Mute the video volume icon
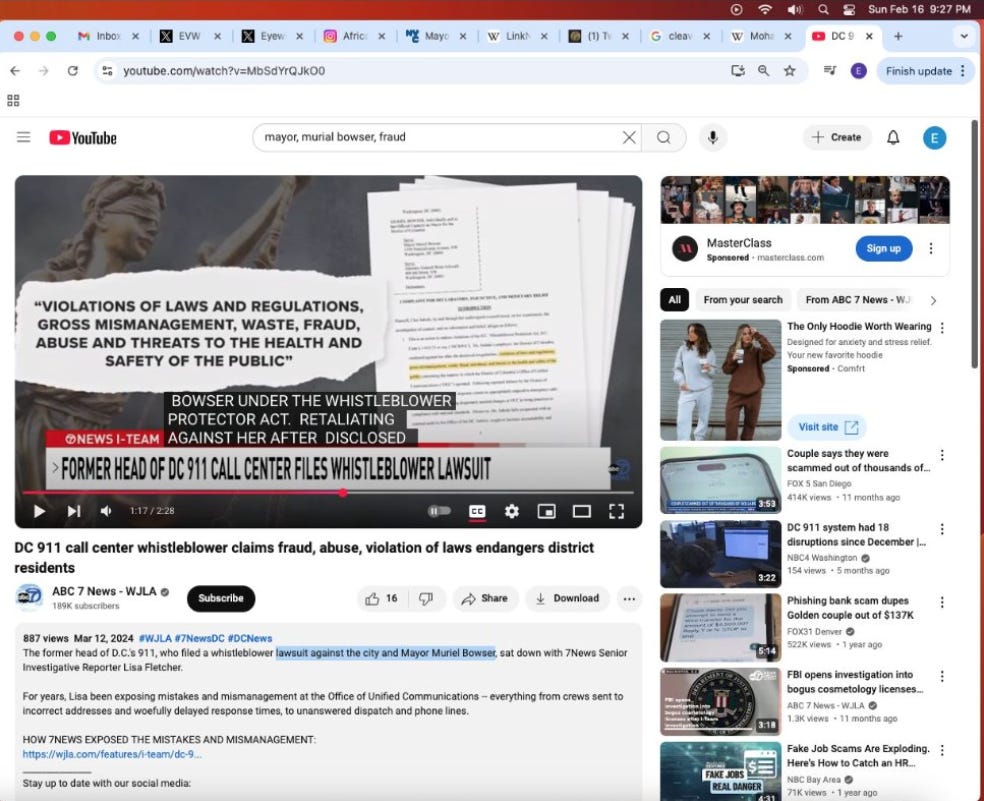This screenshot has height=801, width=984. [x=106, y=512]
